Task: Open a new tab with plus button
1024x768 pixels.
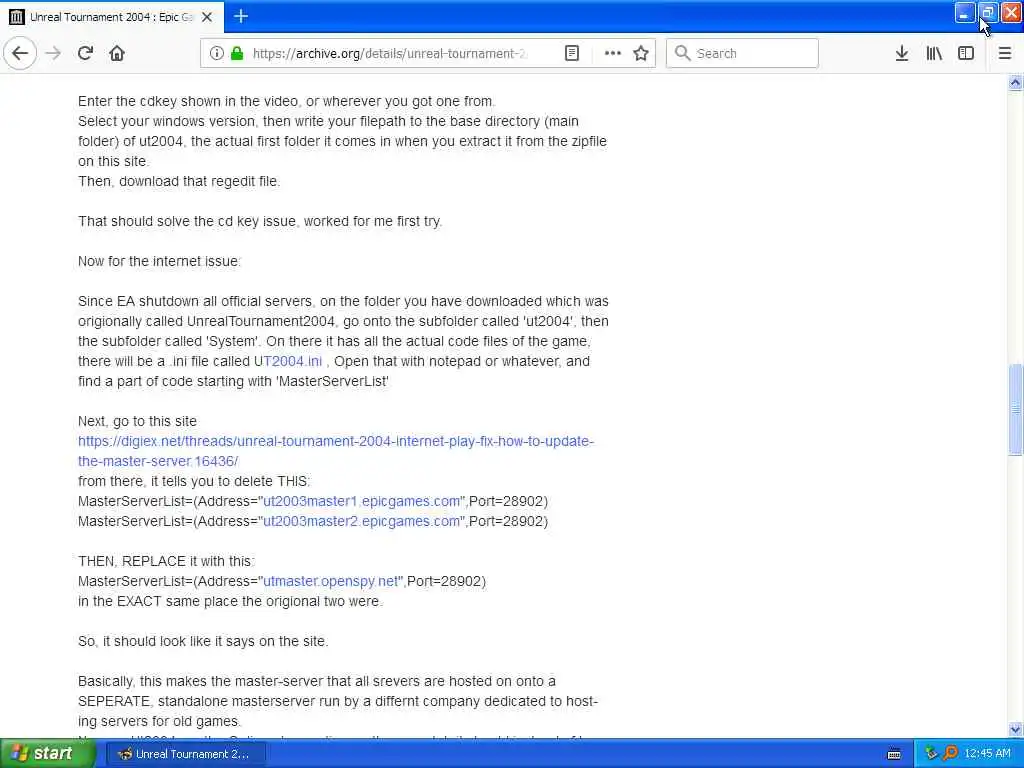Action: [x=241, y=16]
